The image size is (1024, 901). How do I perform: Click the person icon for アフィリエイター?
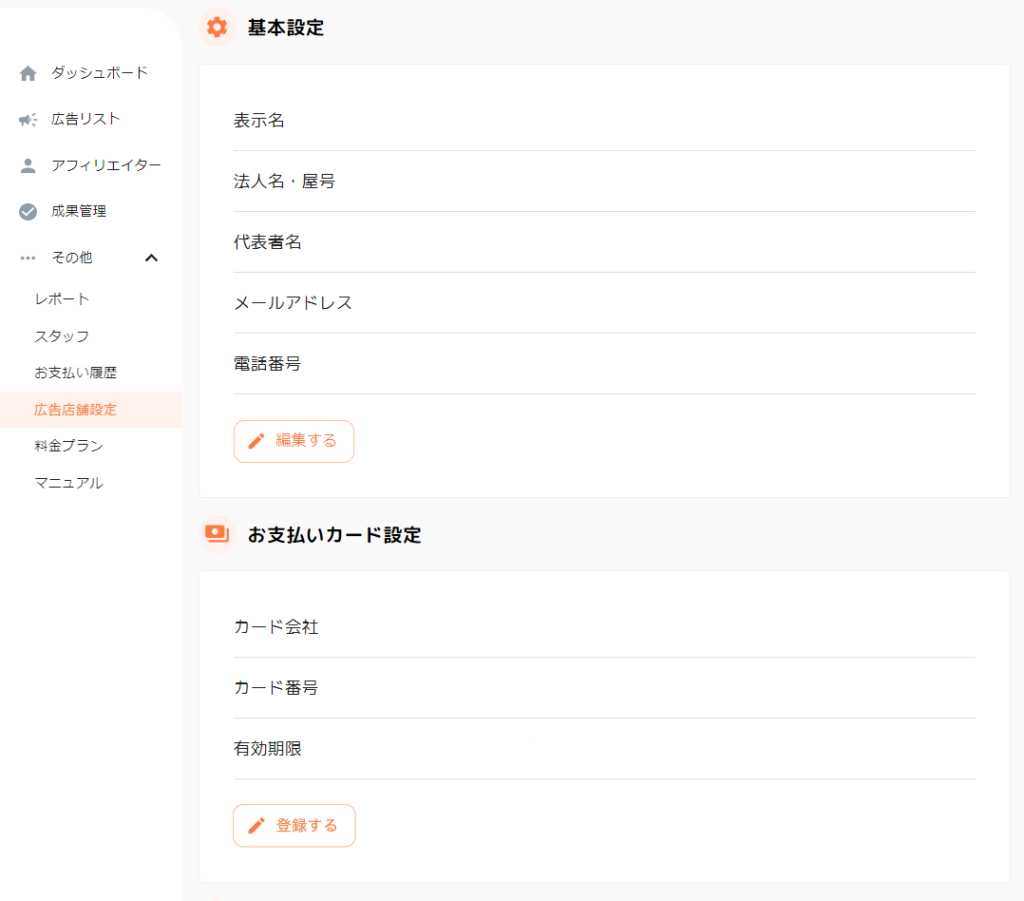pyautogui.click(x=28, y=166)
